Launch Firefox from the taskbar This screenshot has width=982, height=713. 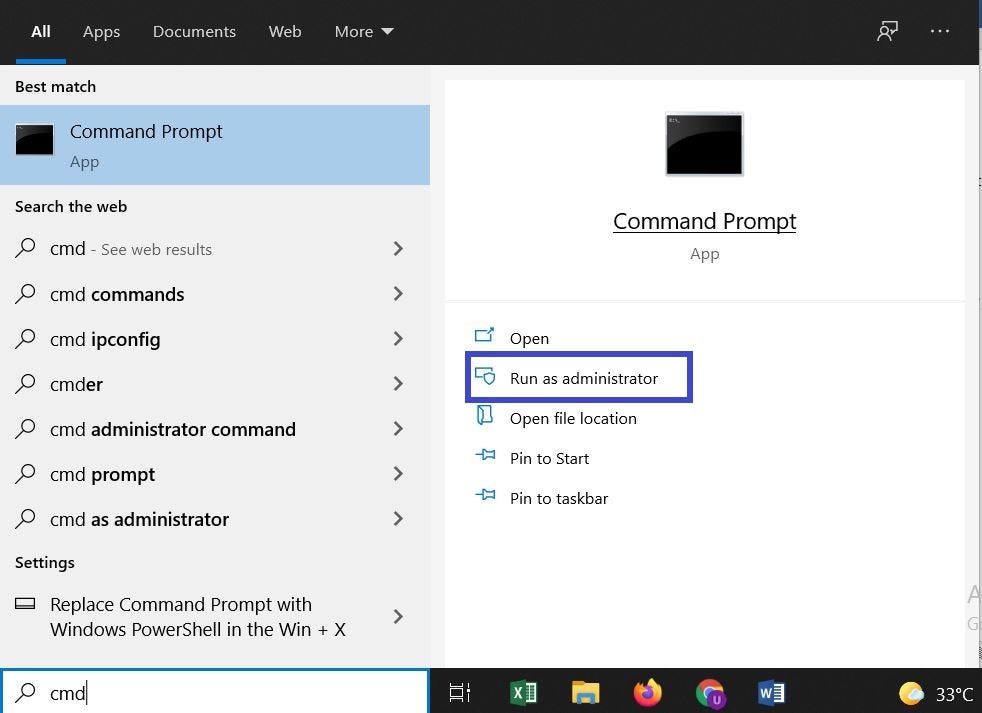click(648, 693)
